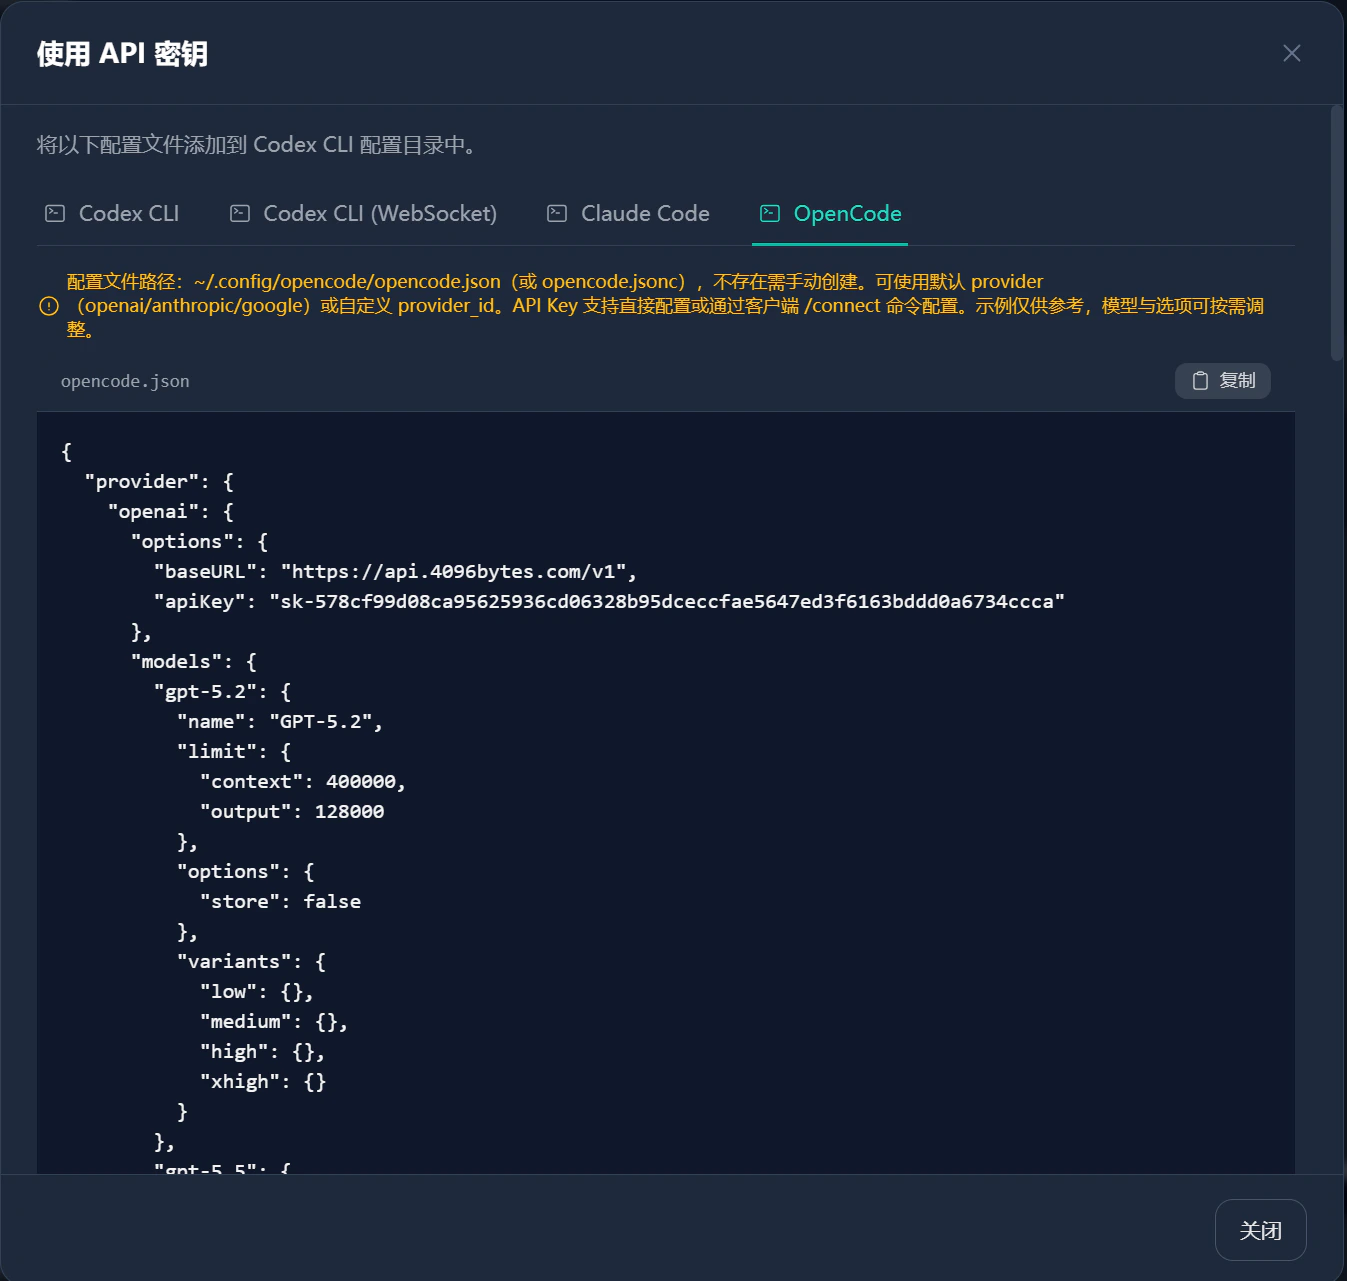Image resolution: width=1347 pixels, height=1281 pixels.
Task: Click the 使用 API 密钥 dialog title
Action: (x=122, y=53)
